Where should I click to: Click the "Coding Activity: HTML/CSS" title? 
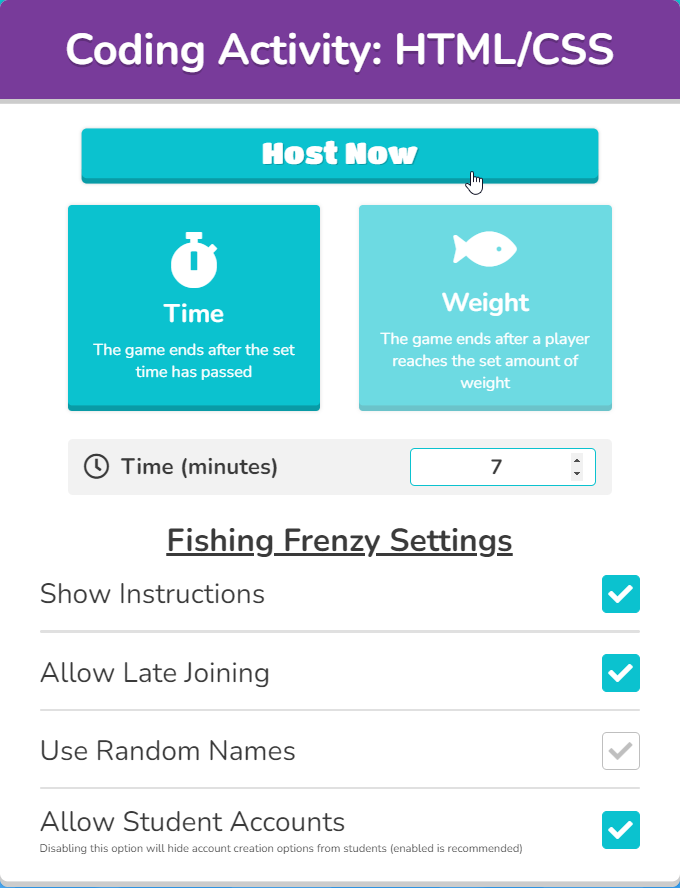[339, 50]
